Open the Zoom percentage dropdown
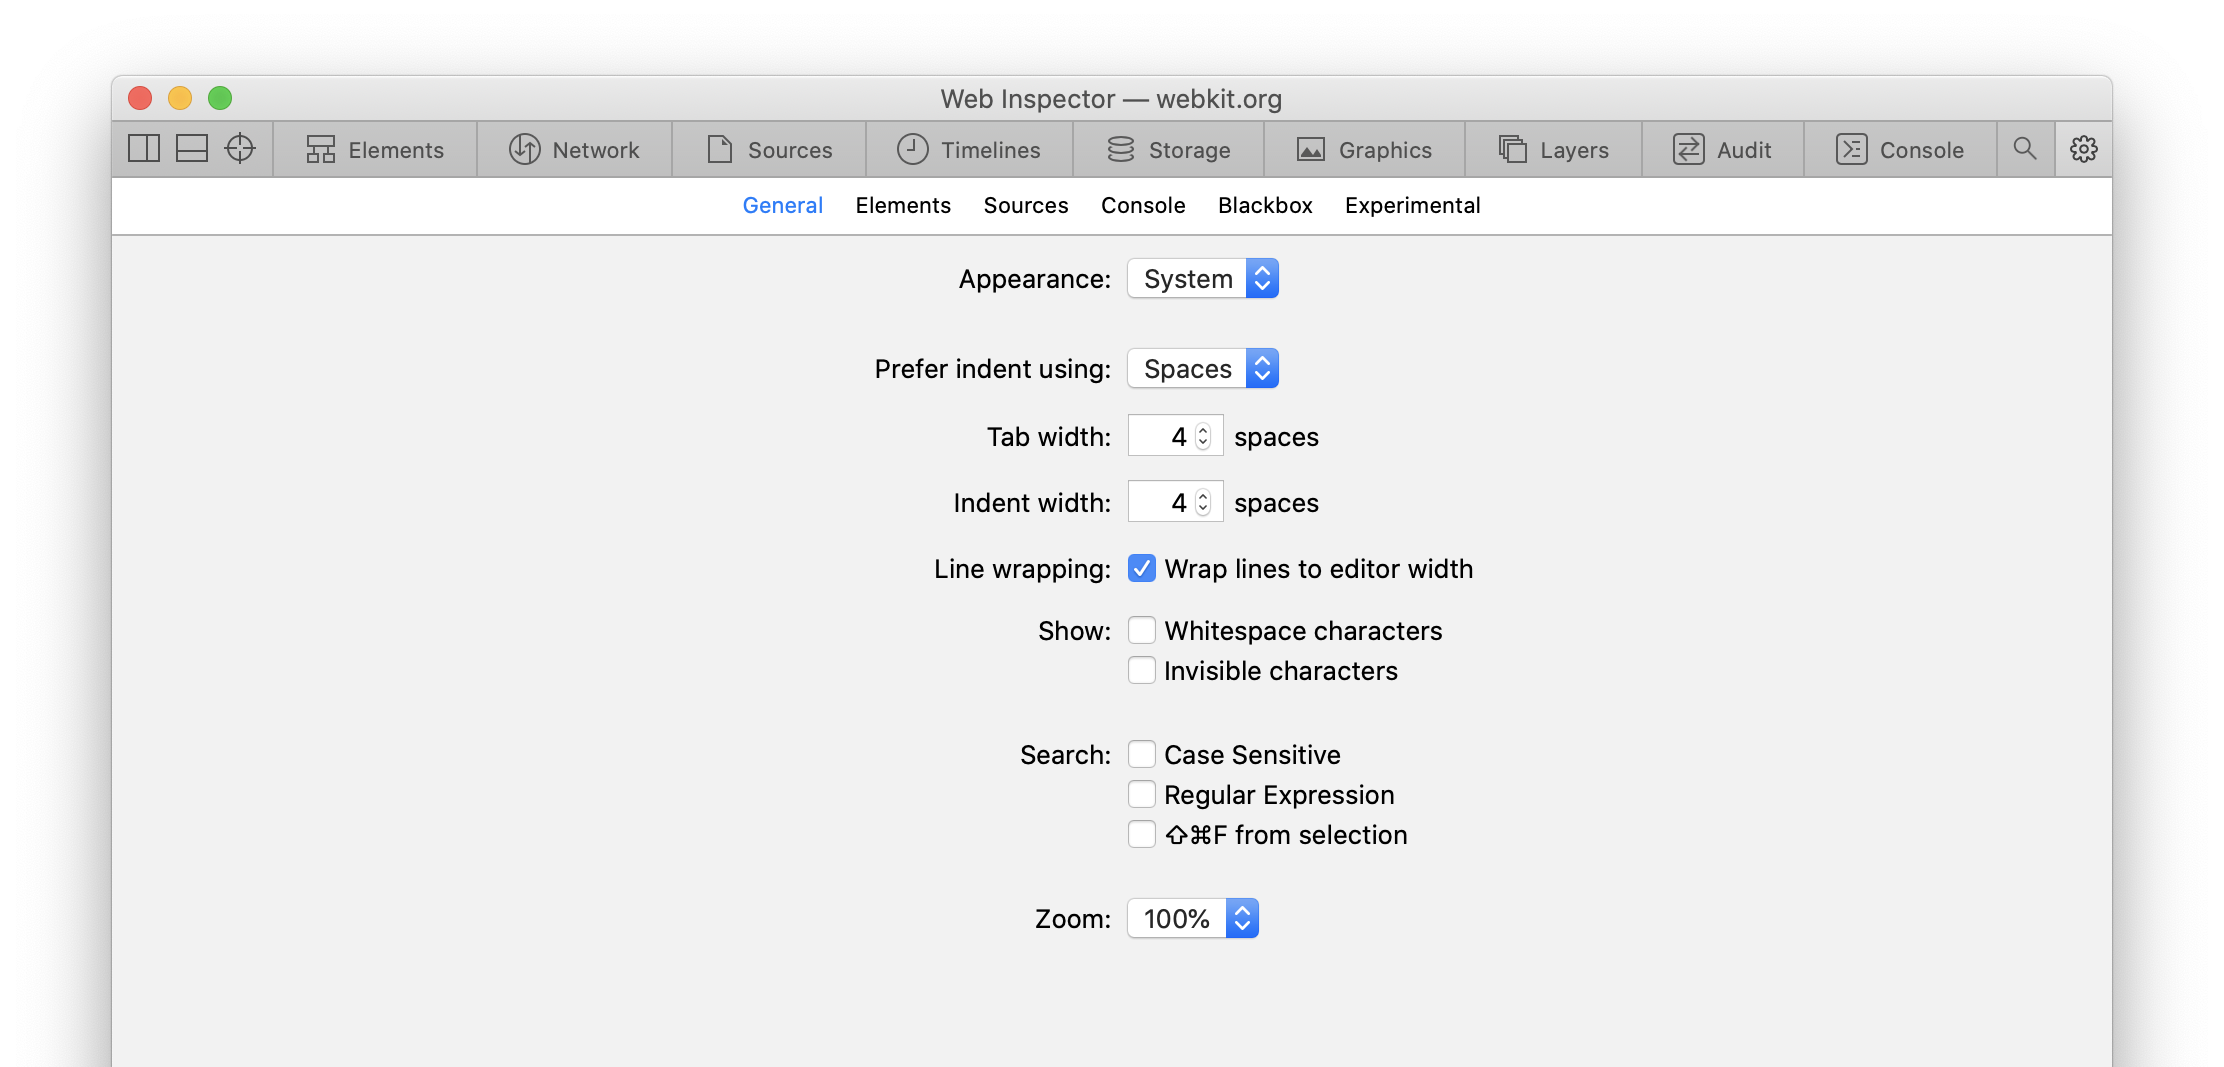 point(1193,919)
